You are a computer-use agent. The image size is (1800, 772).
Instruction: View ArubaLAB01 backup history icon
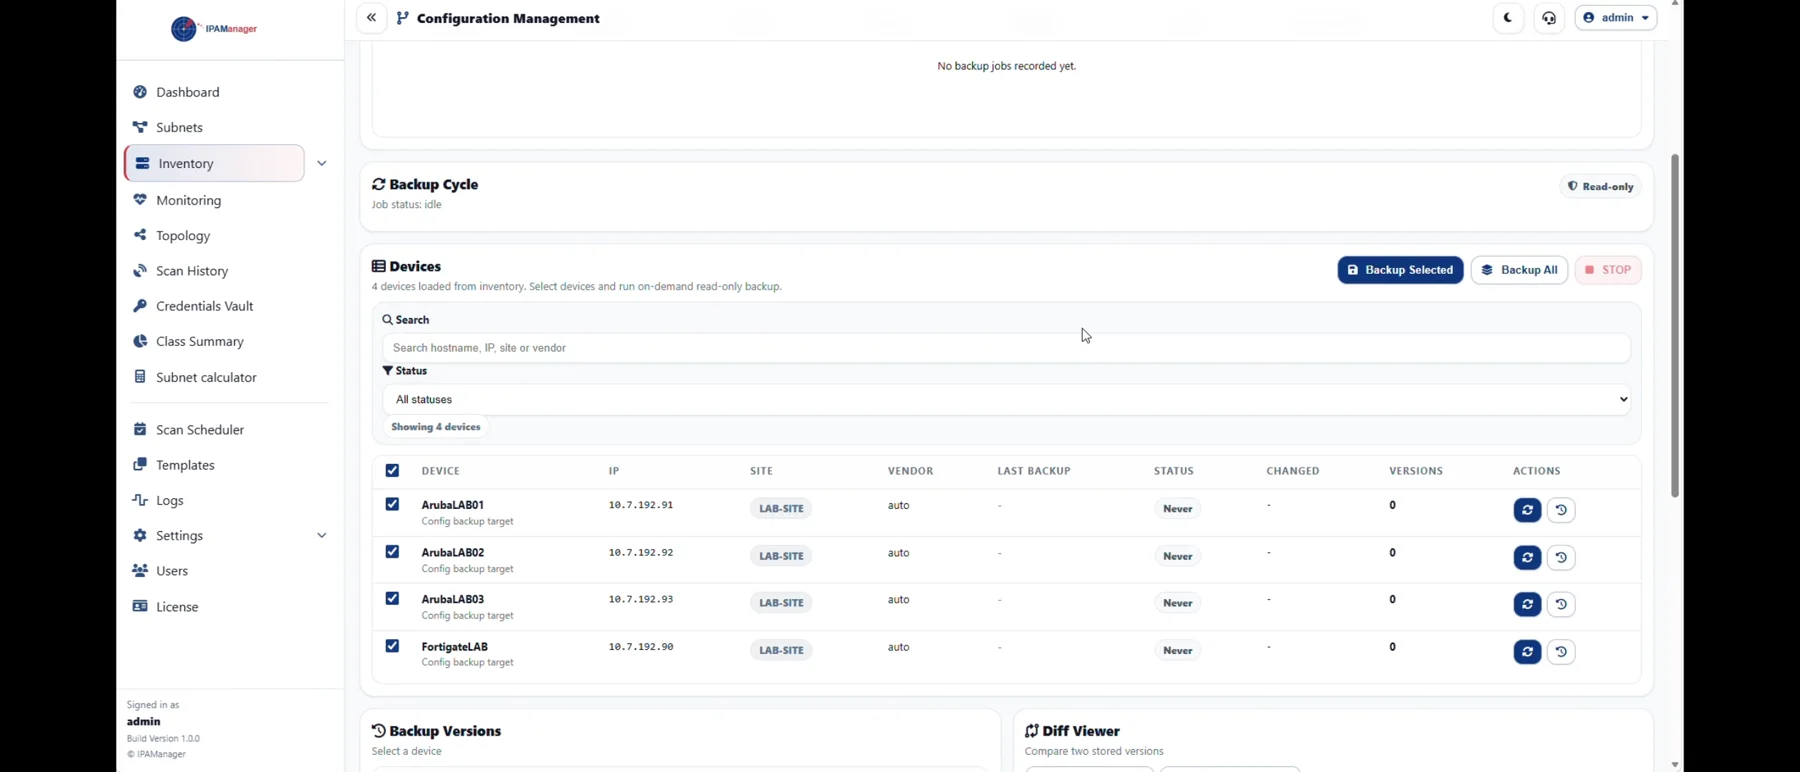click(1561, 510)
